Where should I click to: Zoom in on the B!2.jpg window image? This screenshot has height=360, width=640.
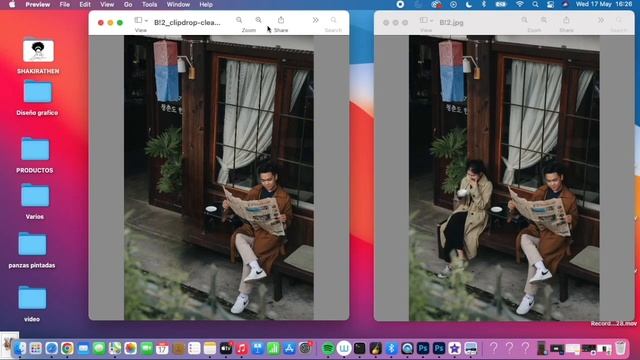tap(544, 20)
